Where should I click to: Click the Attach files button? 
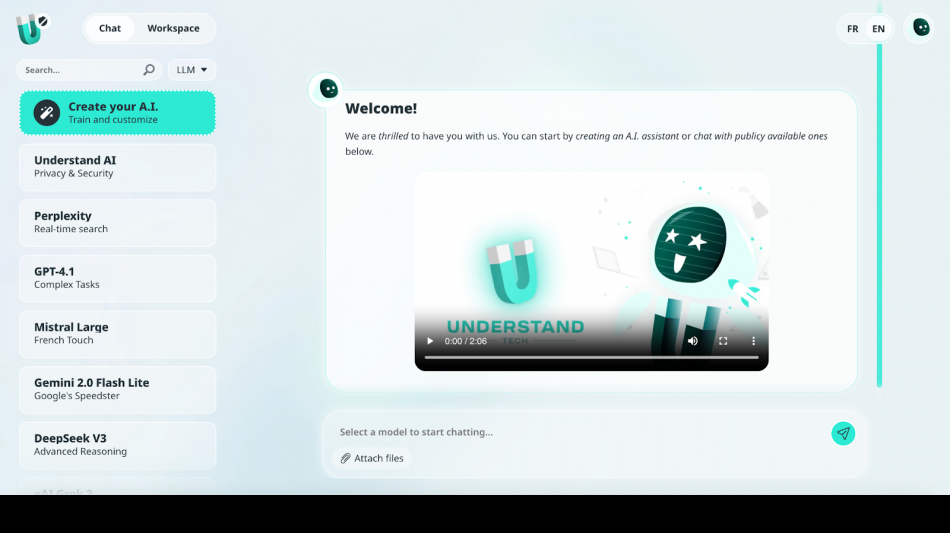coord(372,458)
